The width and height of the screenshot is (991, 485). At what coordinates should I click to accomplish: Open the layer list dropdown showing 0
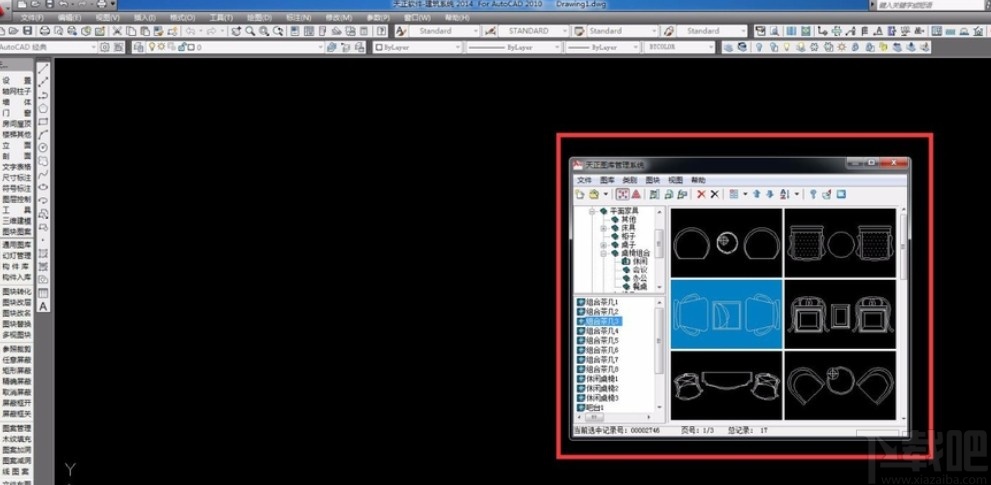coord(320,47)
